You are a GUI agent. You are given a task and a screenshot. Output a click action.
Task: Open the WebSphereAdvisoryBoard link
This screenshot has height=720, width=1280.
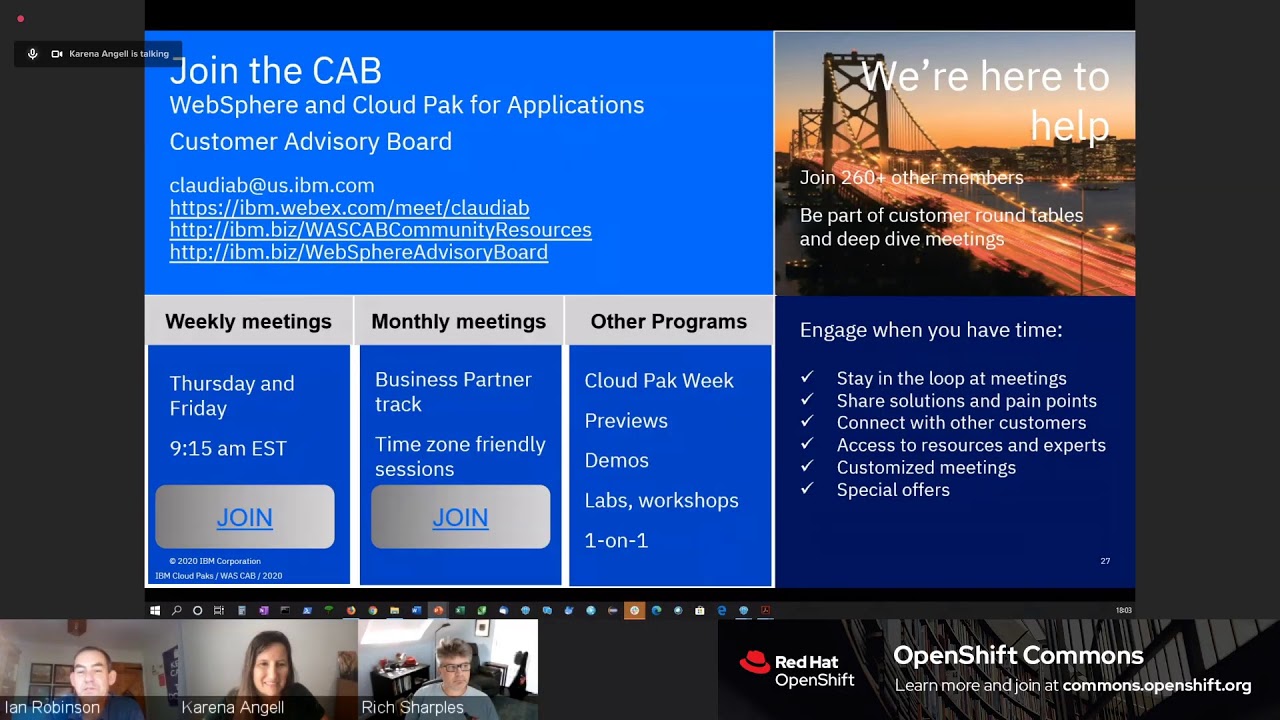tap(358, 252)
